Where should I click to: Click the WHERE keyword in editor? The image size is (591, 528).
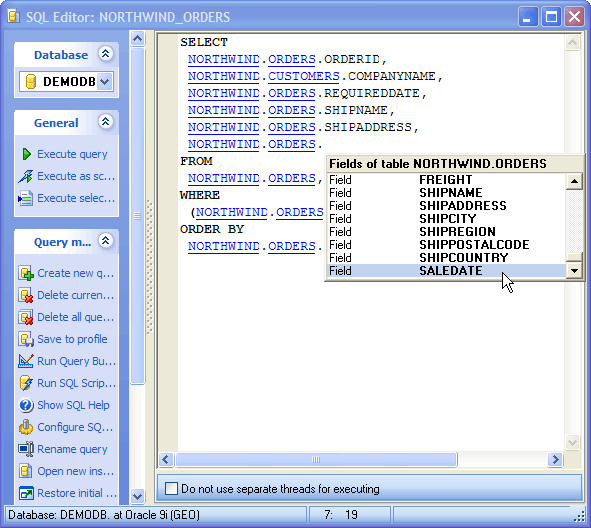200,195
